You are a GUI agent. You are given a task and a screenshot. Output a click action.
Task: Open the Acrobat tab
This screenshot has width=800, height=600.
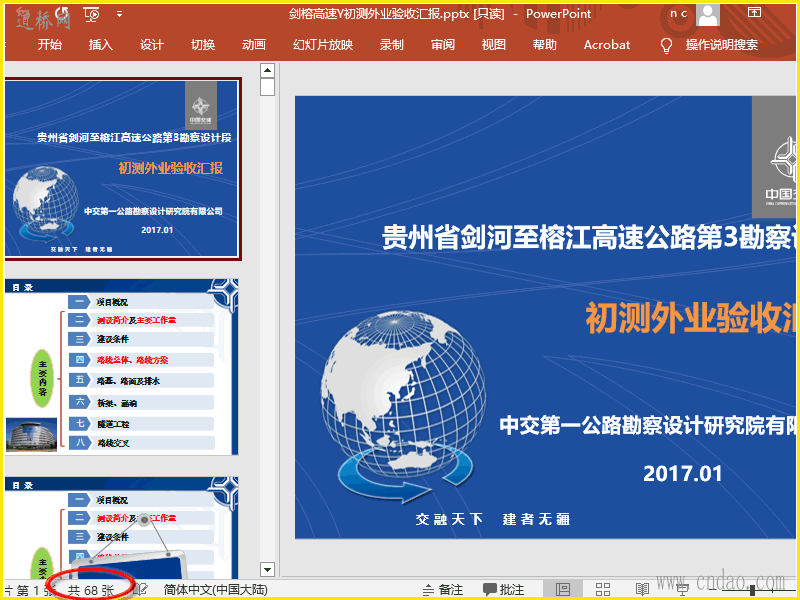(607, 44)
